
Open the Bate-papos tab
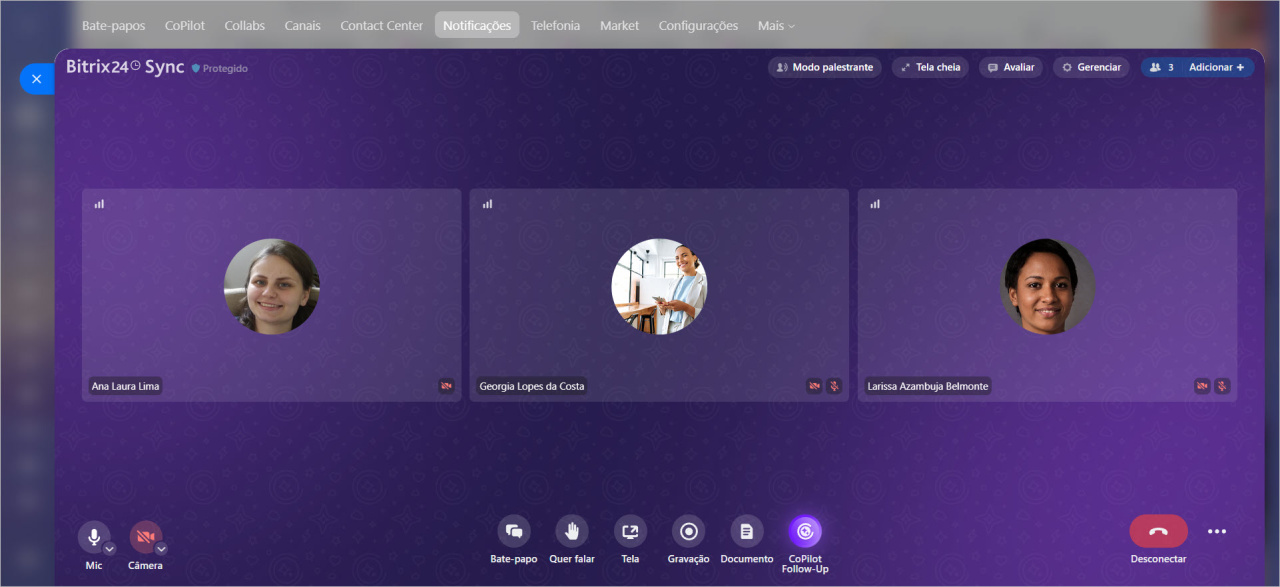(113, 25)
